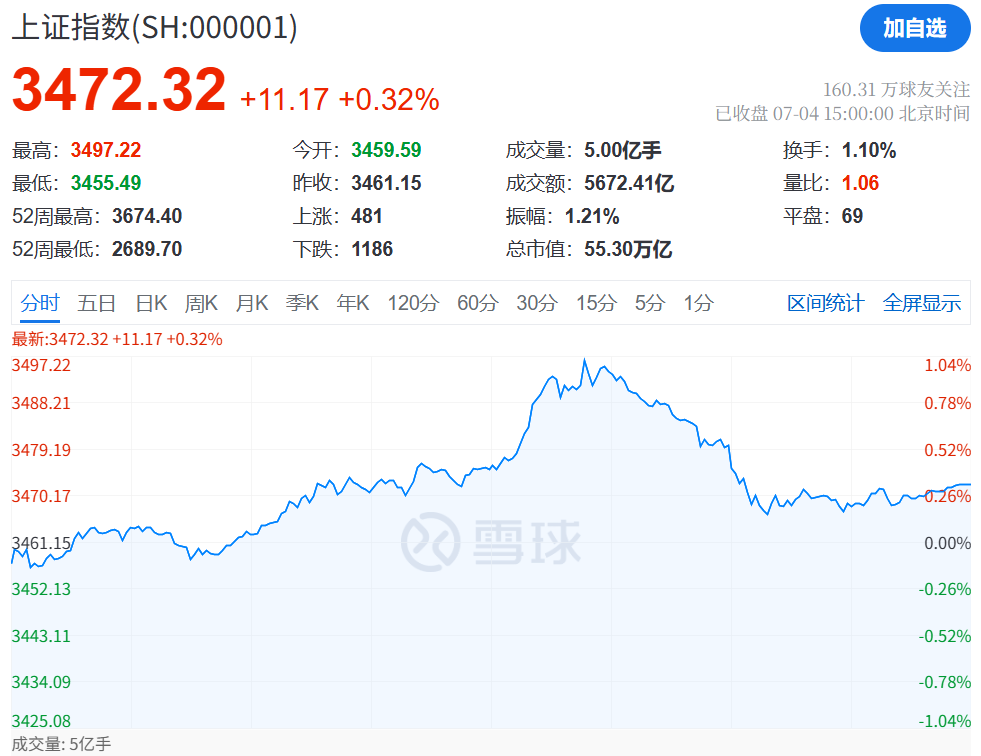
Task: Pick the 15分 interval tab
Action: click(x=596, y=303)
